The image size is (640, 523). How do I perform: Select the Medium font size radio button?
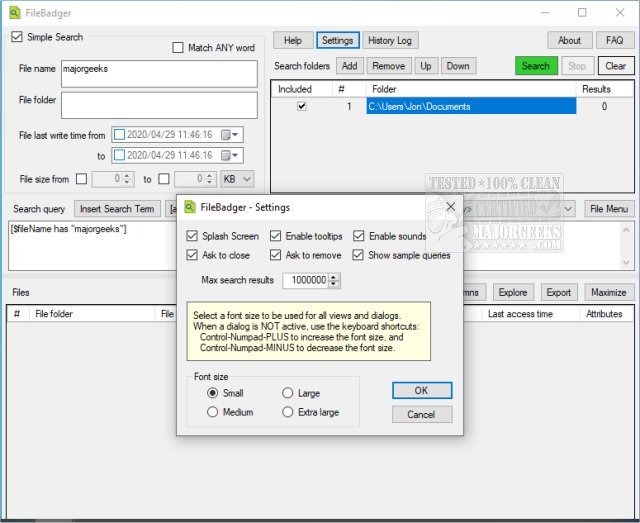point(212,412)
